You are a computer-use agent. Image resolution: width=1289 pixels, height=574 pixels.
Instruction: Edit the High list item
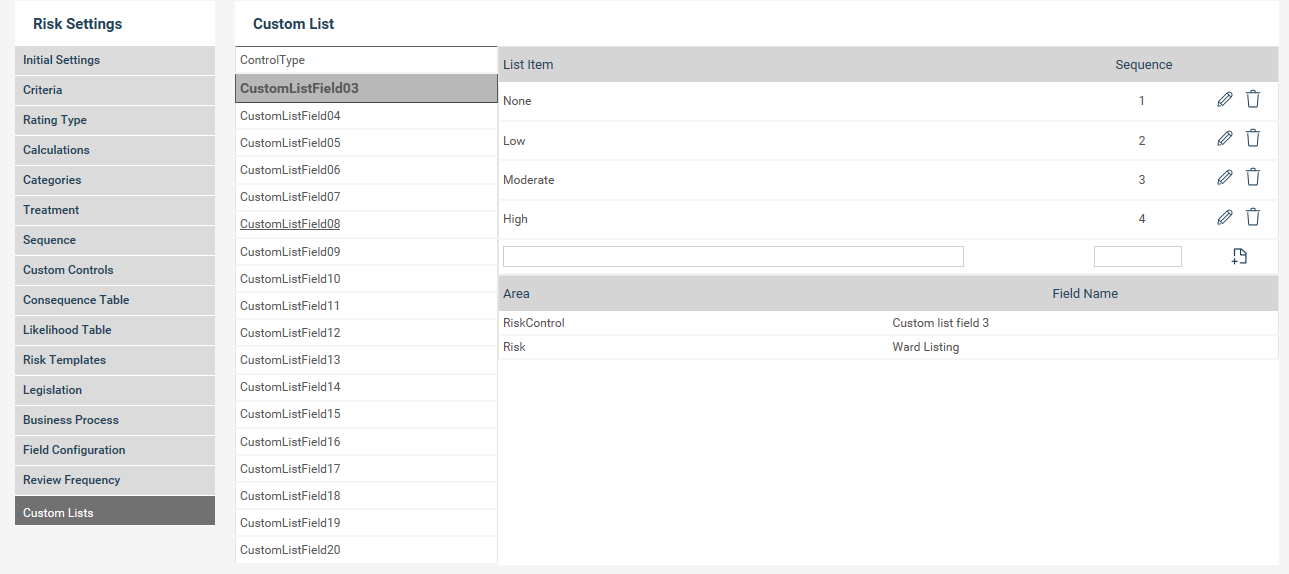click(x=1224, y=217)
